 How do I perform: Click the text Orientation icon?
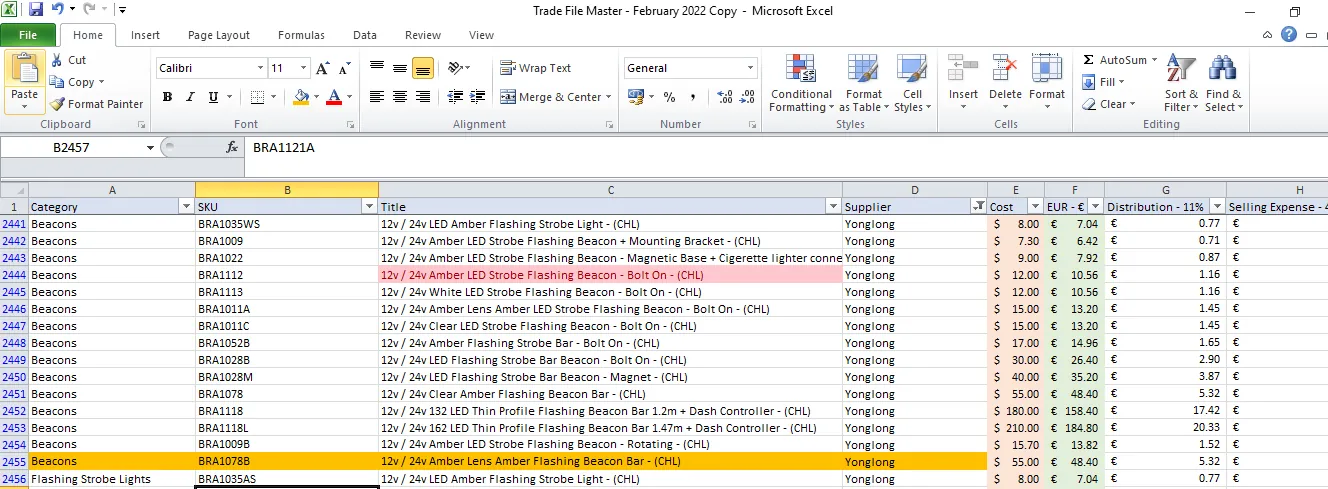click(x=456, y=68)
